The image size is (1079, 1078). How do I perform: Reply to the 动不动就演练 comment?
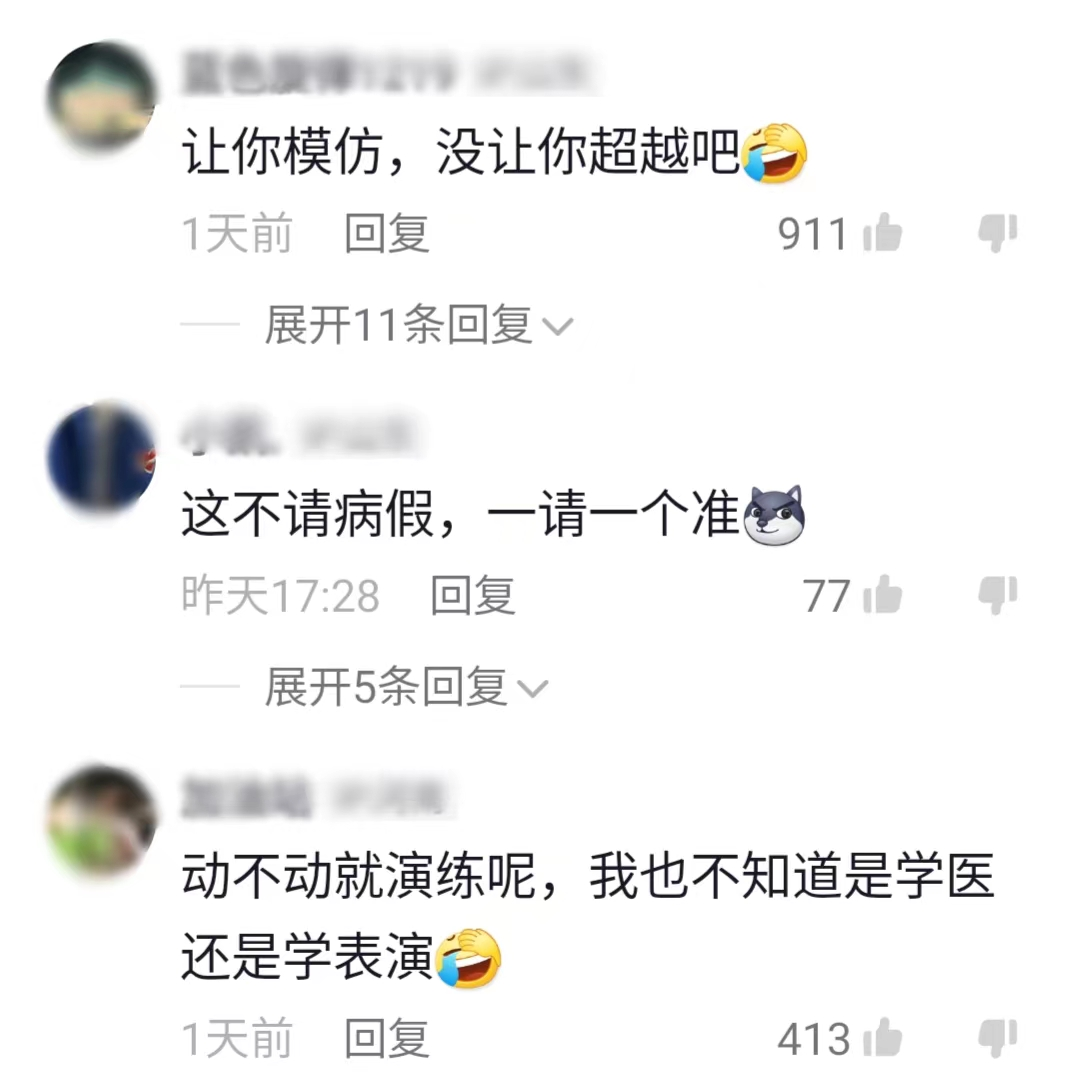(x=387, y=1039)
